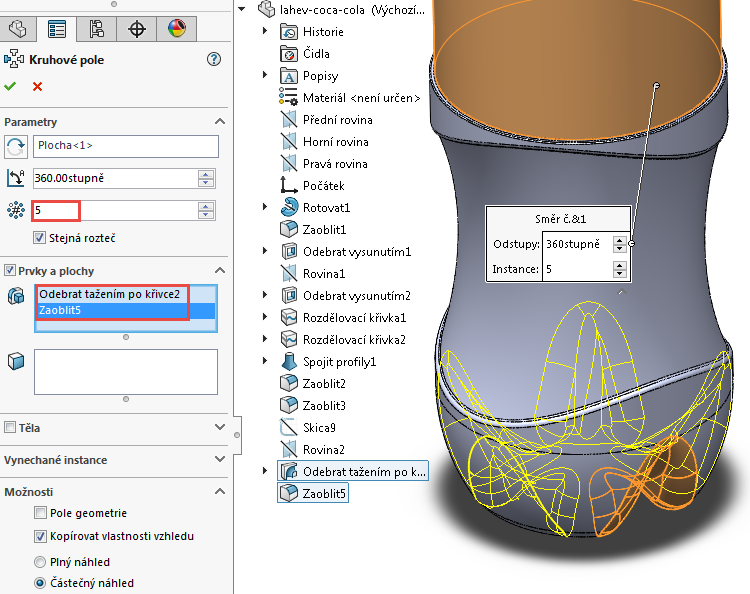Image resolution: width=750 pixels, height=594 pixels.
Task: Reverse the pattern direction icon
Action: 16,147
